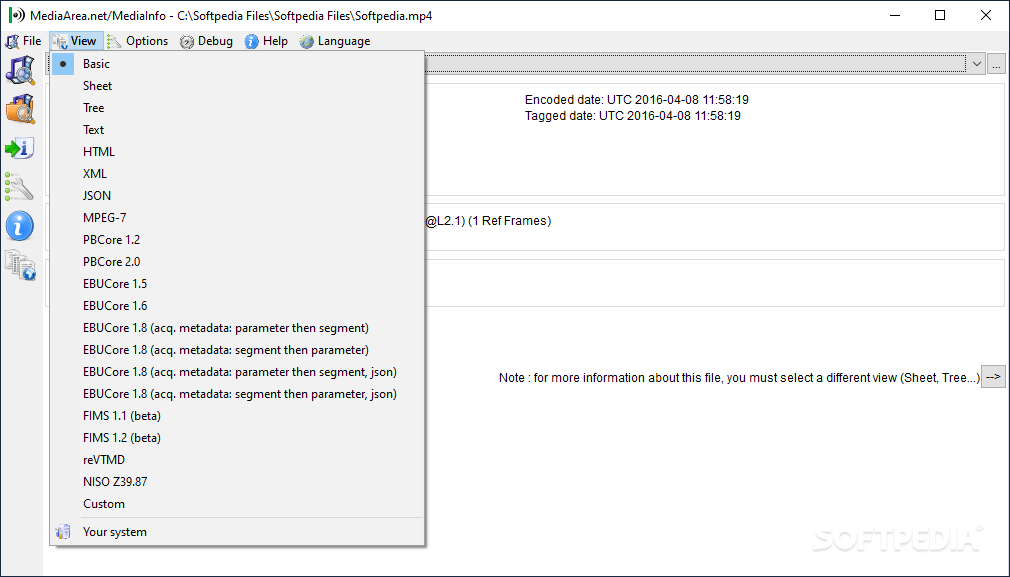Expand the file path dropdown arrow
Viewport: 1010px width, 577px height.
pos(977,64)
